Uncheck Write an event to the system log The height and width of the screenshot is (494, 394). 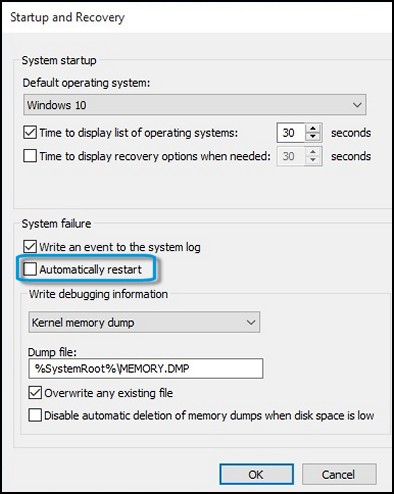pyautogui.click(x=30, y=247)
